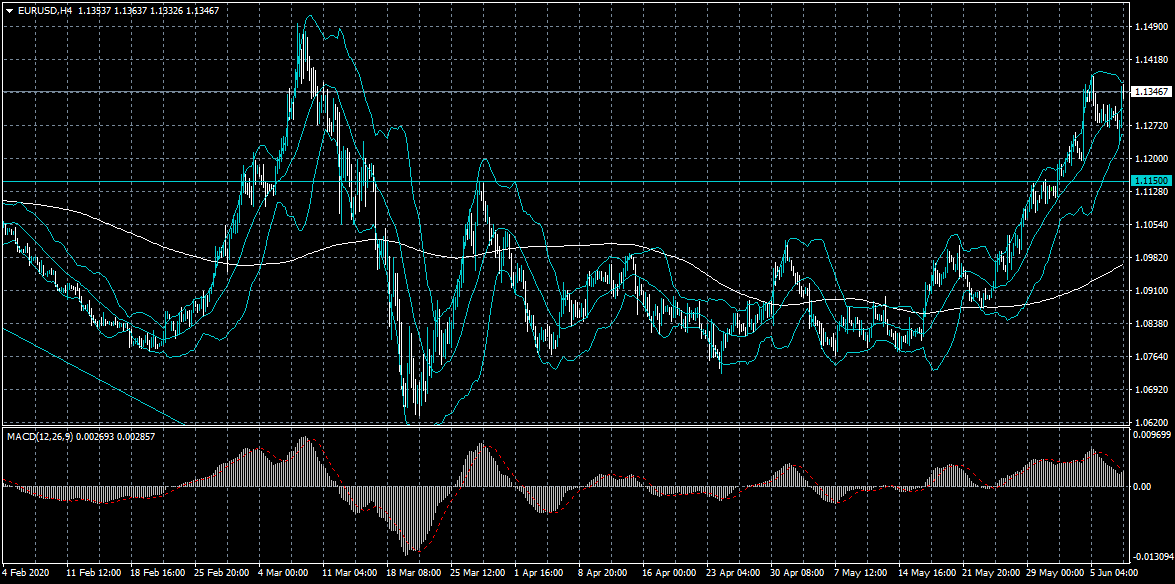Screen dimensions: 1175x584
Task: Click the MACD scale value -0.013094
Action: click(x=1153, y=557)
